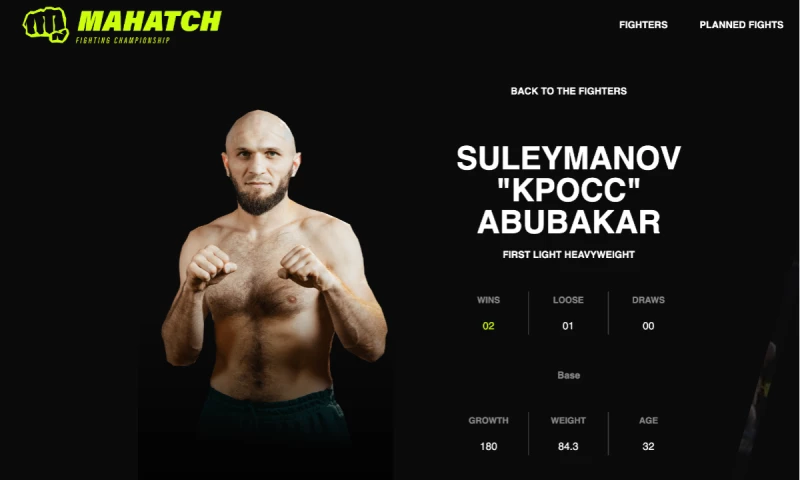Click the GROWTH value 180
Screen dimensions: 800x480
pos(488,446)
